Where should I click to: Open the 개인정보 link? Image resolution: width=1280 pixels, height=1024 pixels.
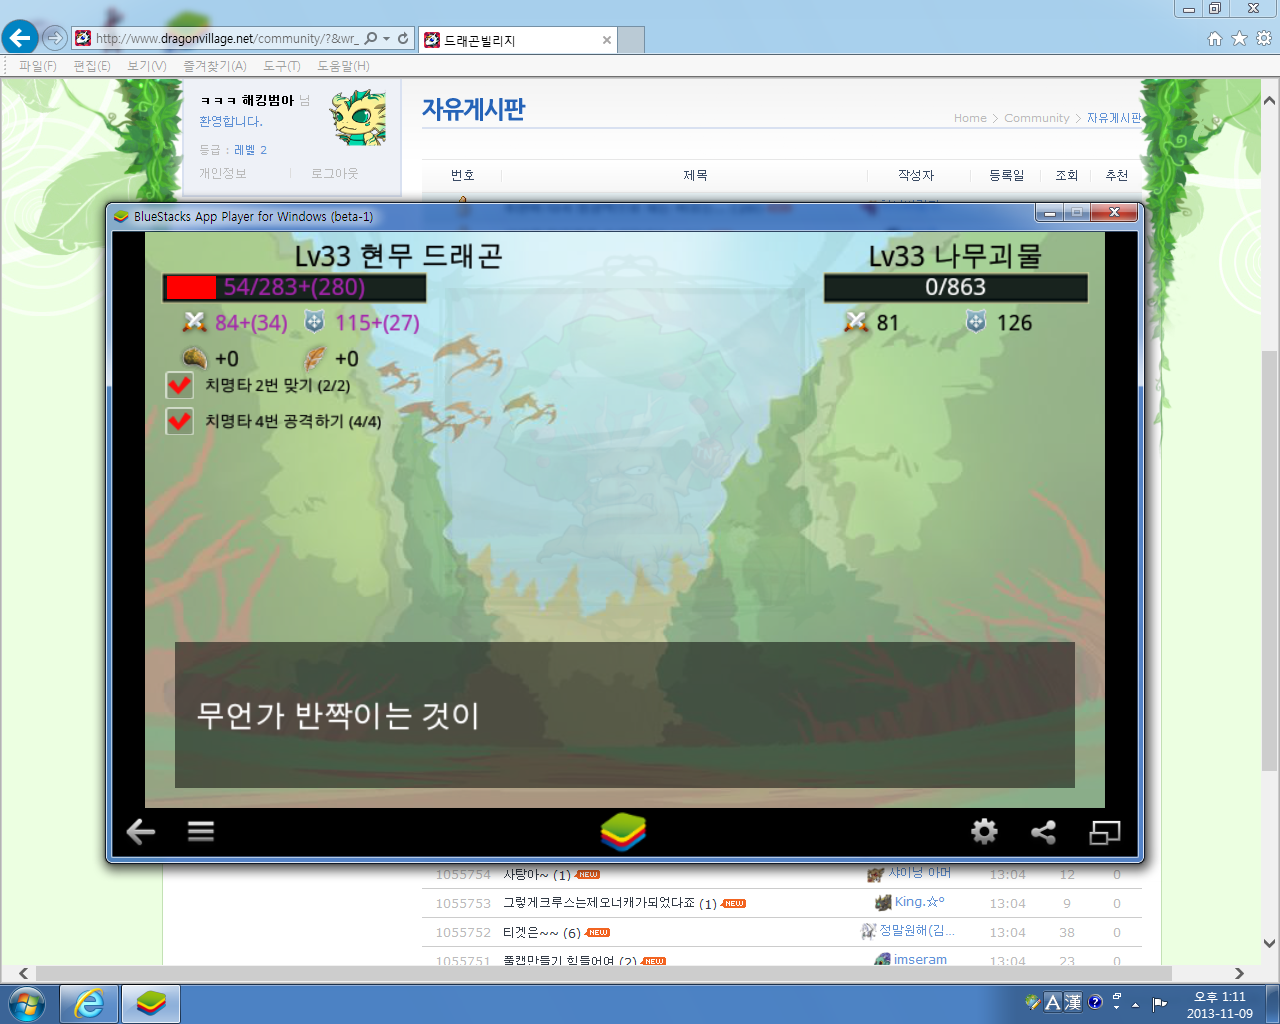[x=222, y=173]
